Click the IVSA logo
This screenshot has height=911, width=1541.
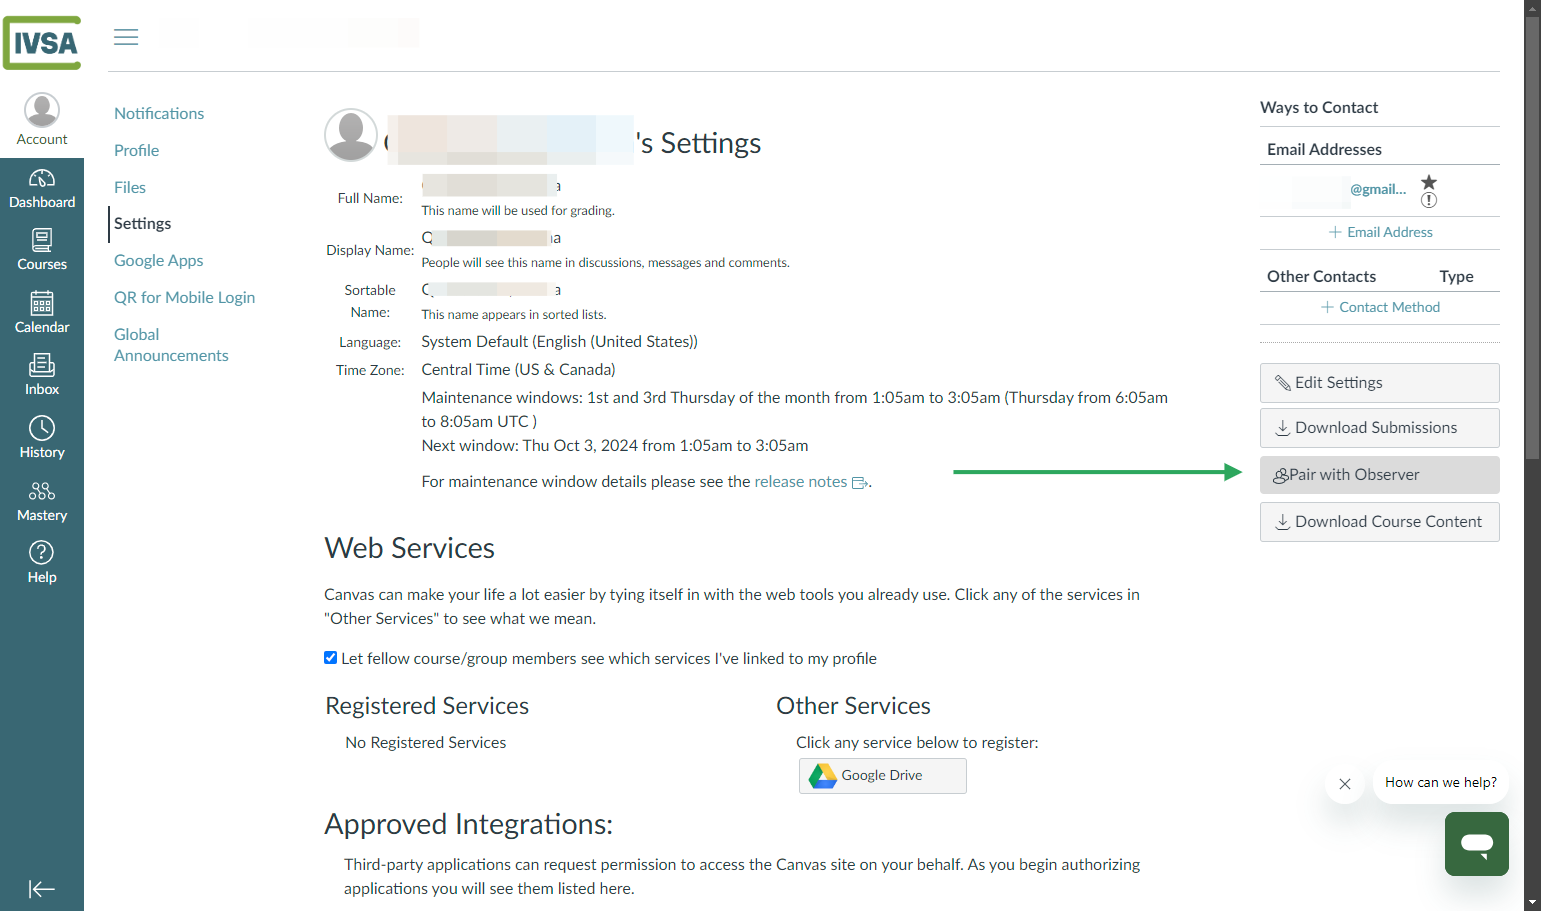click(42, 43)
